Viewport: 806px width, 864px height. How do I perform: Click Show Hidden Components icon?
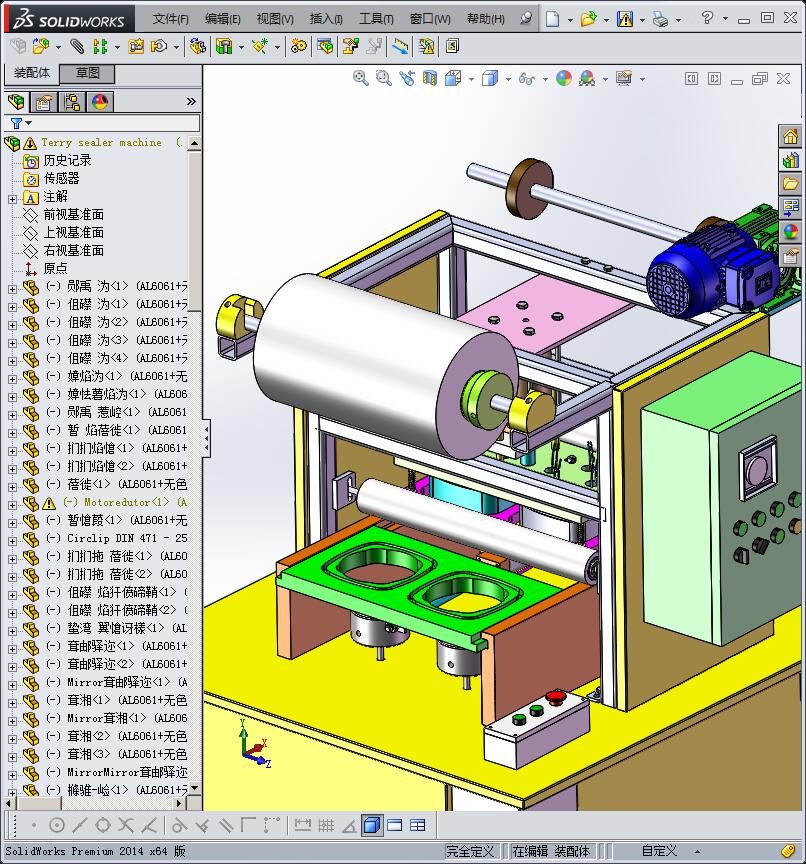(x=198, y=46)
